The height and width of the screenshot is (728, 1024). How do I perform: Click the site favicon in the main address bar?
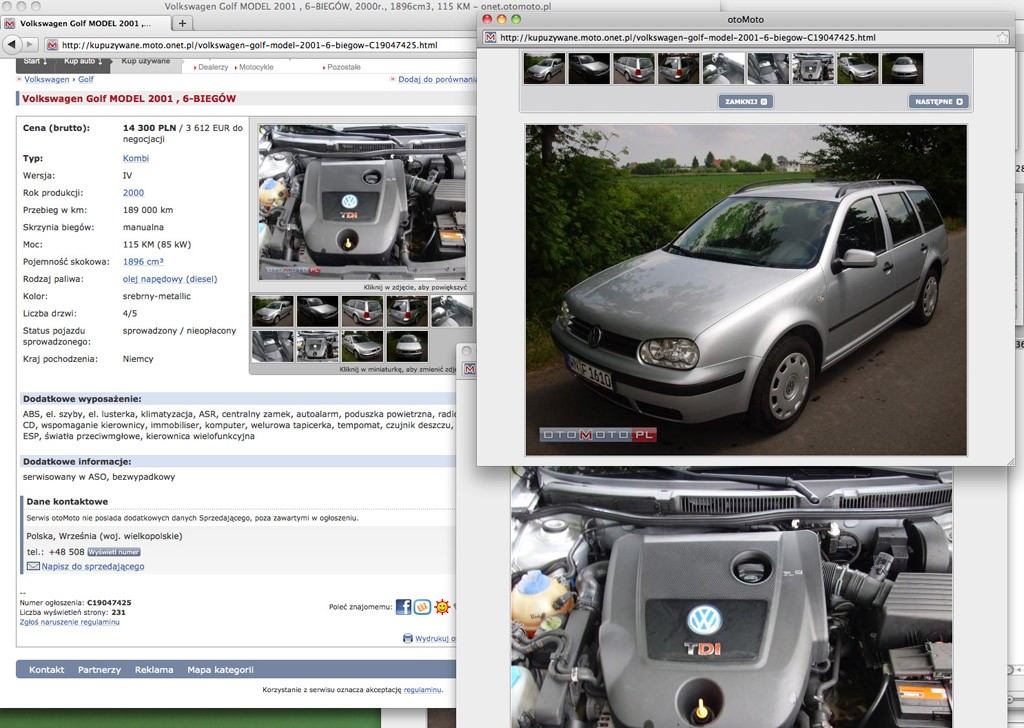click(52, 45)
